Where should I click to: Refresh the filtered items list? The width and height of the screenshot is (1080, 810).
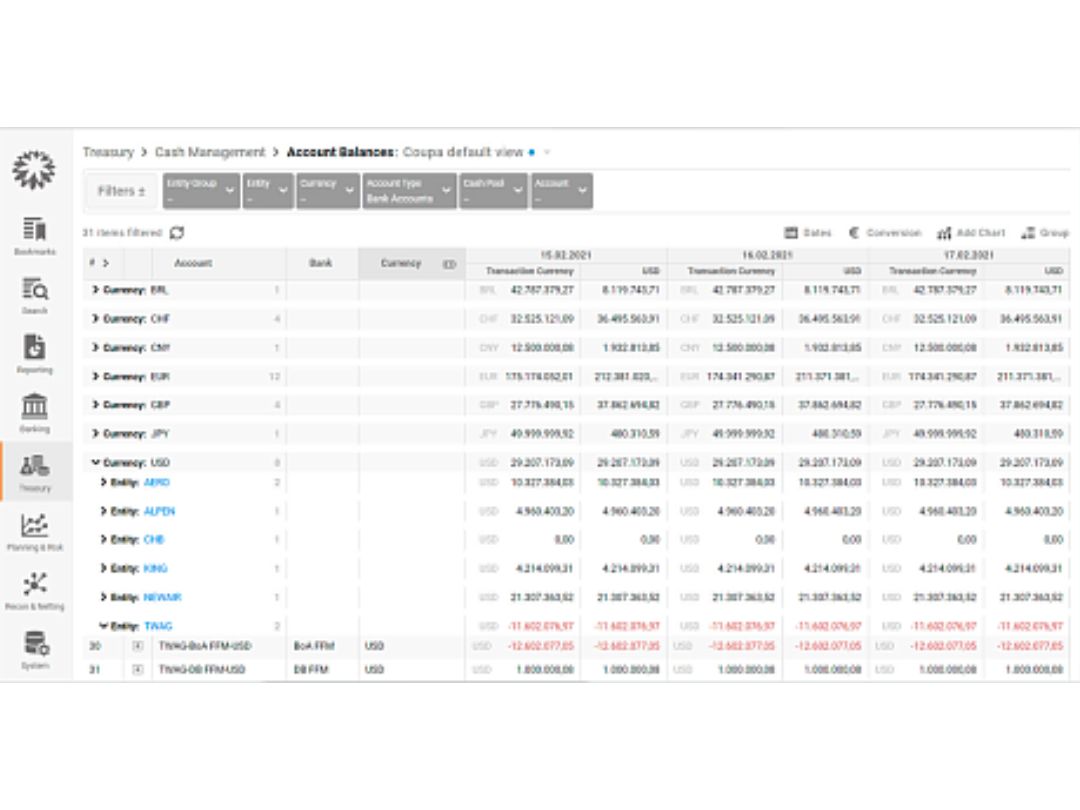177,233
